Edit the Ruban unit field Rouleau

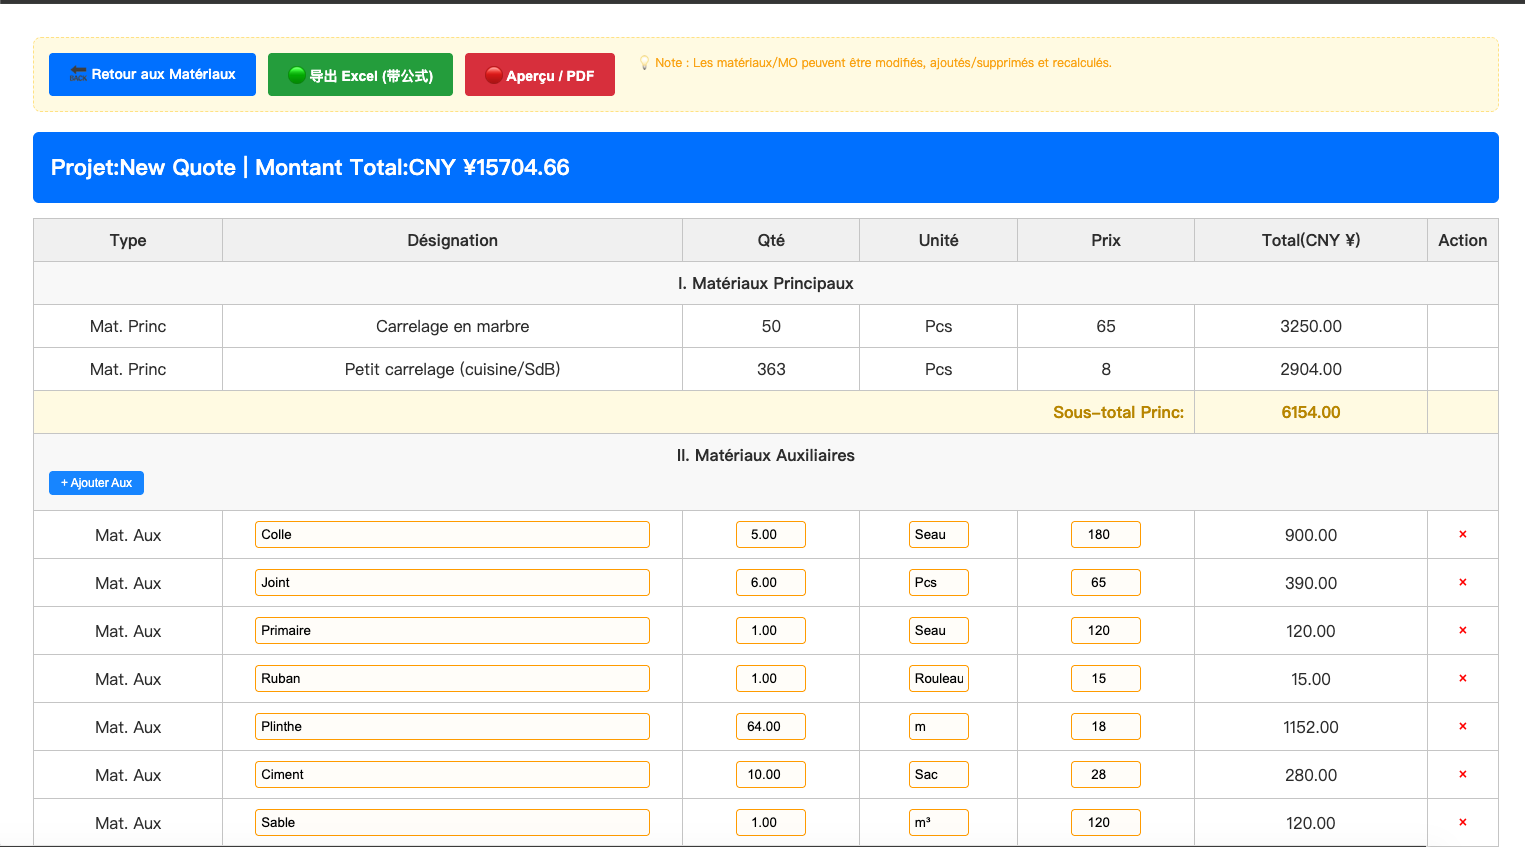[939, 679]
